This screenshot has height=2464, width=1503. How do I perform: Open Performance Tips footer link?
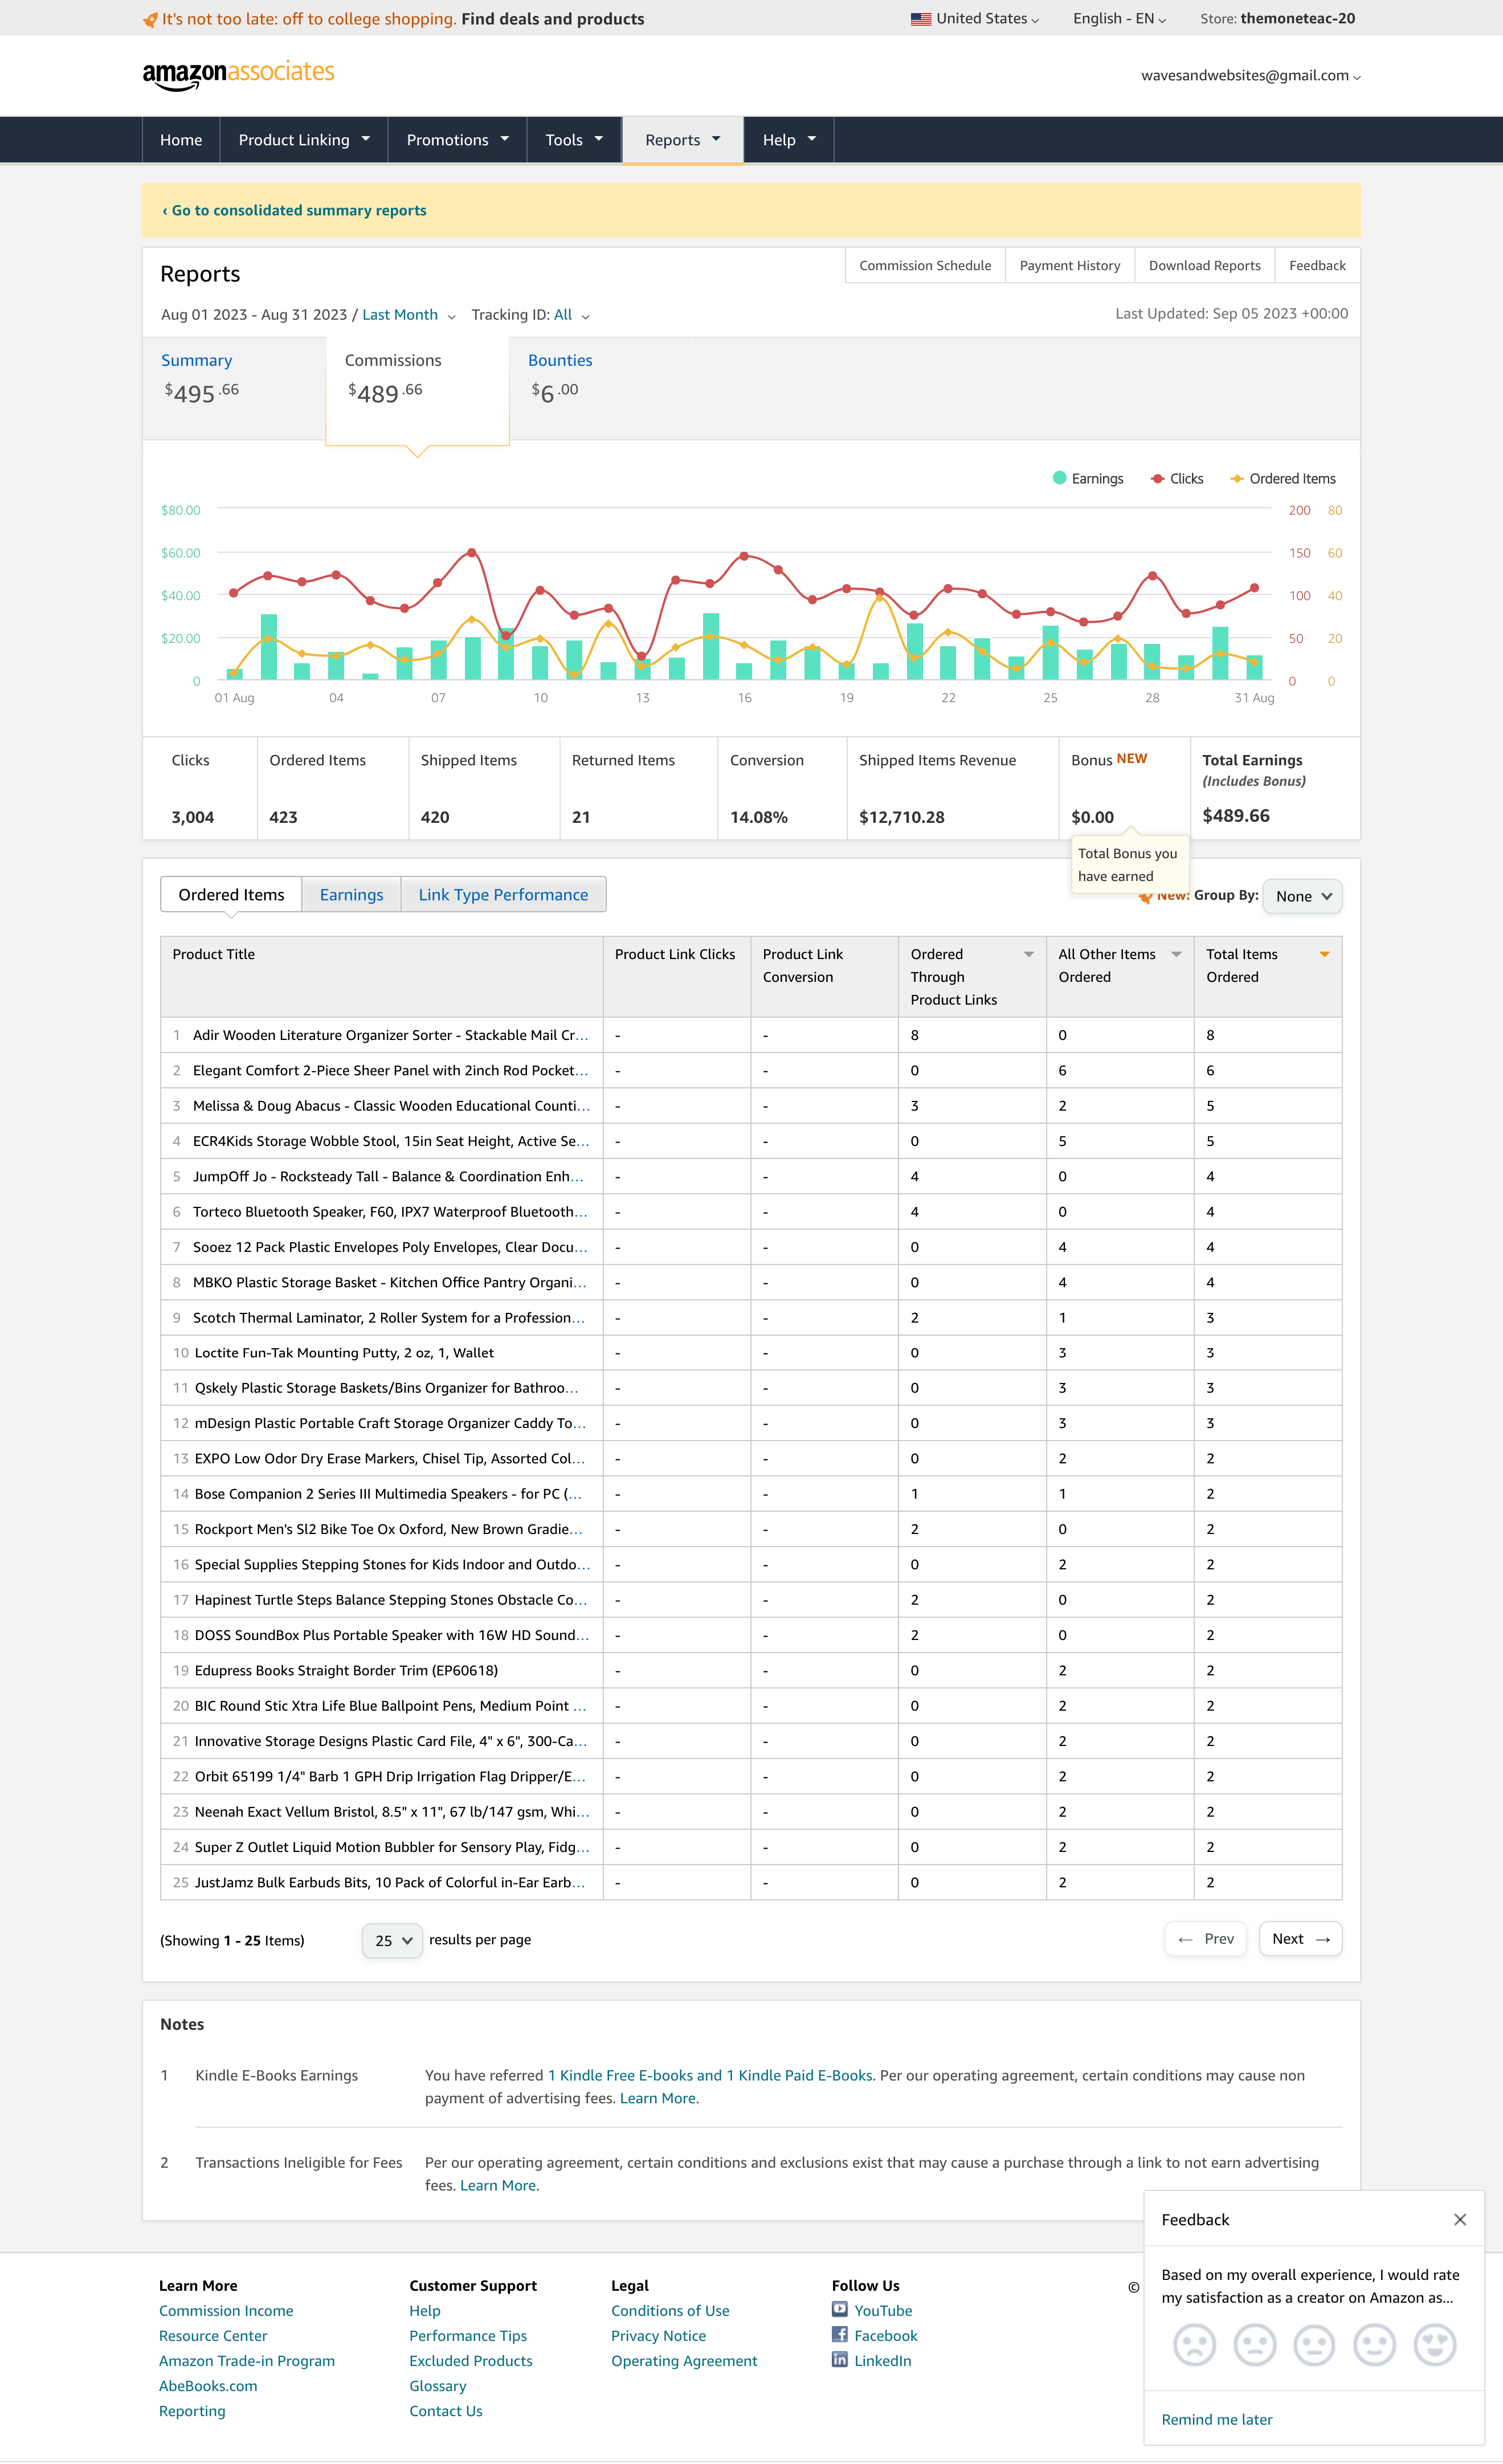click(468, 2335)
